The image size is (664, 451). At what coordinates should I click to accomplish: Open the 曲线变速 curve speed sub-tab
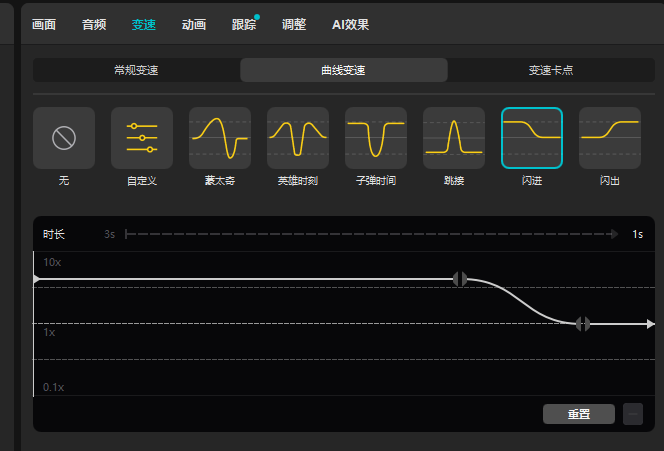[x=343, y=71]
